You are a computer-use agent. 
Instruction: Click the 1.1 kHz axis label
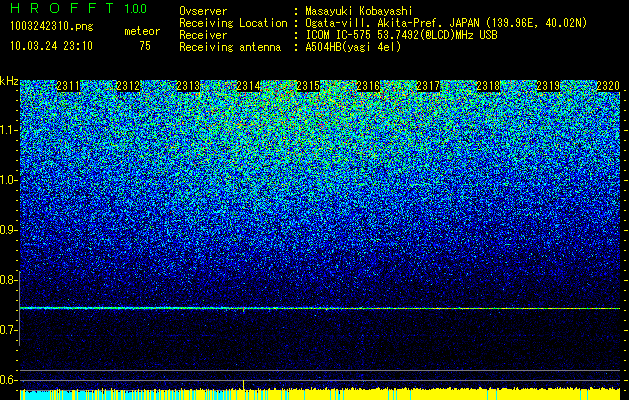pos(7,130)
